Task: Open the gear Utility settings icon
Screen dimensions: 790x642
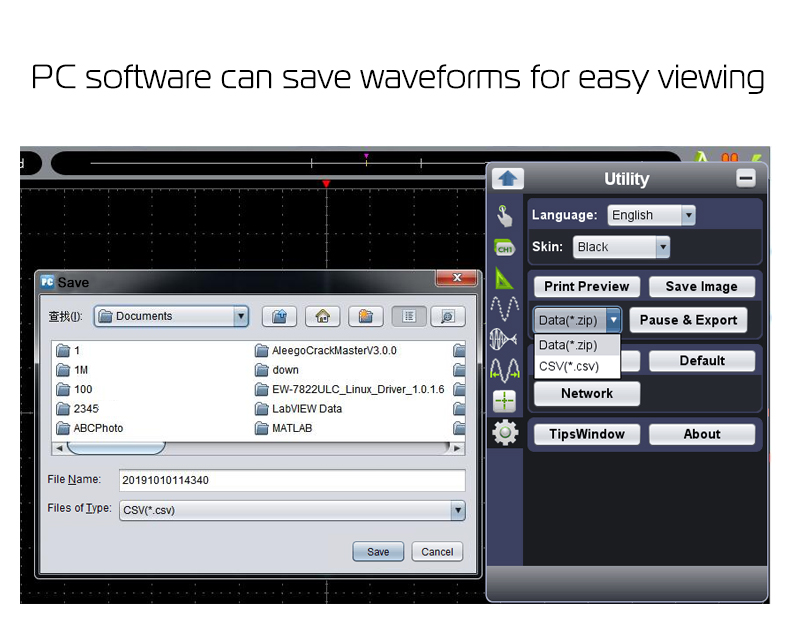Action: pos(506,433)
